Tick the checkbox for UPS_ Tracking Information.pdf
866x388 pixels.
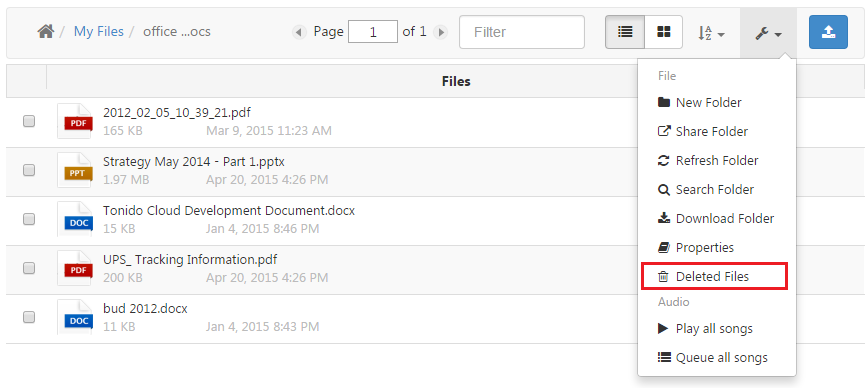pos(29,268)
